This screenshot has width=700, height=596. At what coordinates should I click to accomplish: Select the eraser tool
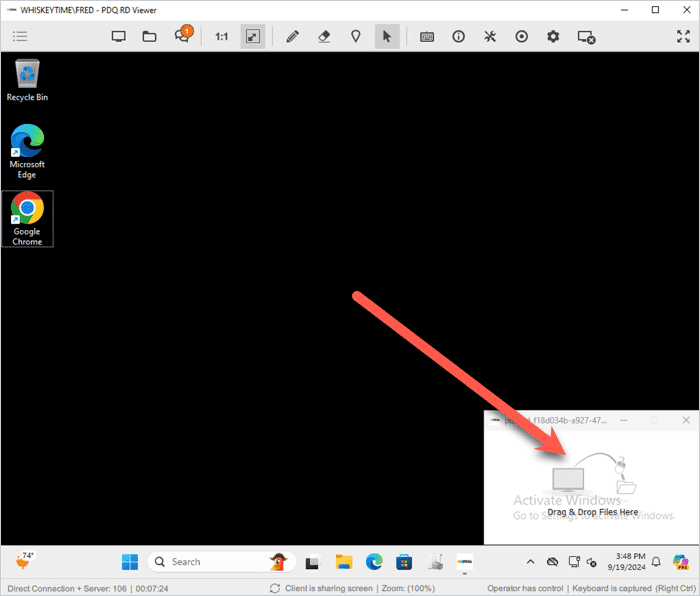(x=324, y=36)
